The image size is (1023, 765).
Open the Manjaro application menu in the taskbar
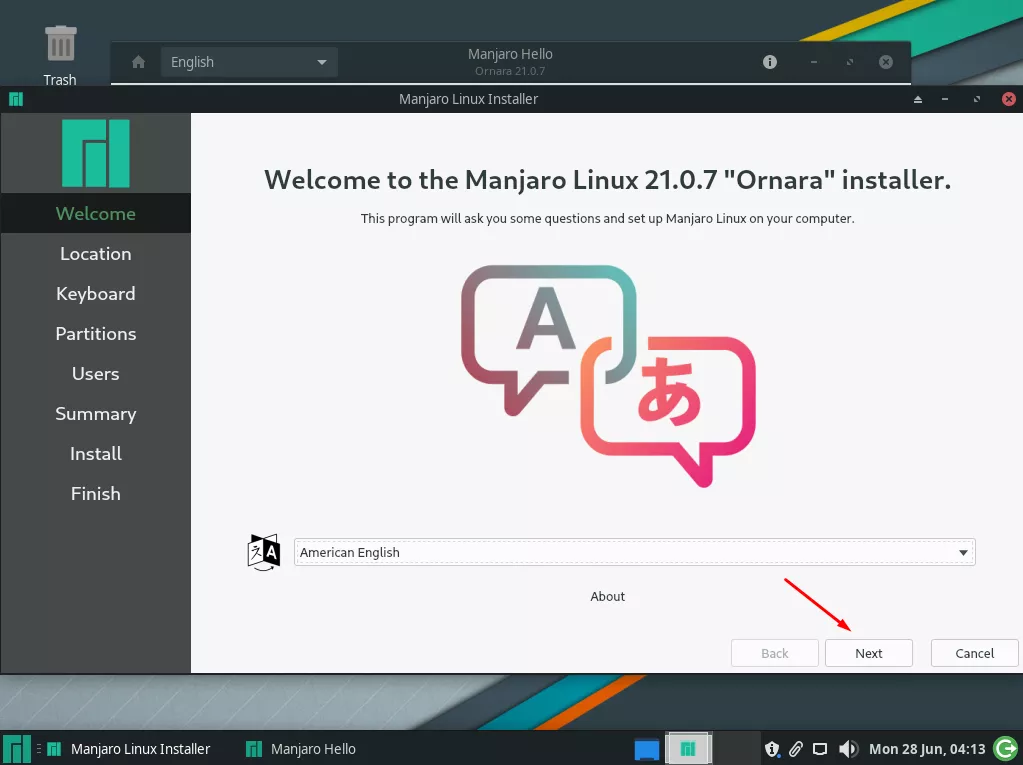pos(16,749)
